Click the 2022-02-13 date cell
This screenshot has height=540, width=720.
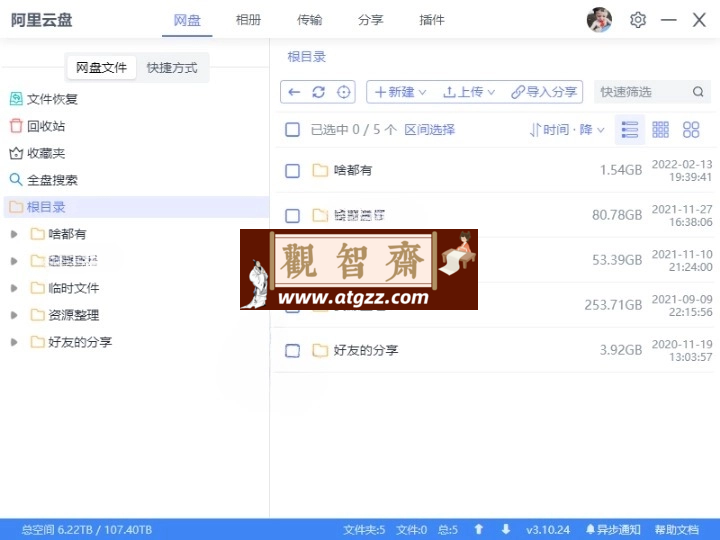[682, 171]
